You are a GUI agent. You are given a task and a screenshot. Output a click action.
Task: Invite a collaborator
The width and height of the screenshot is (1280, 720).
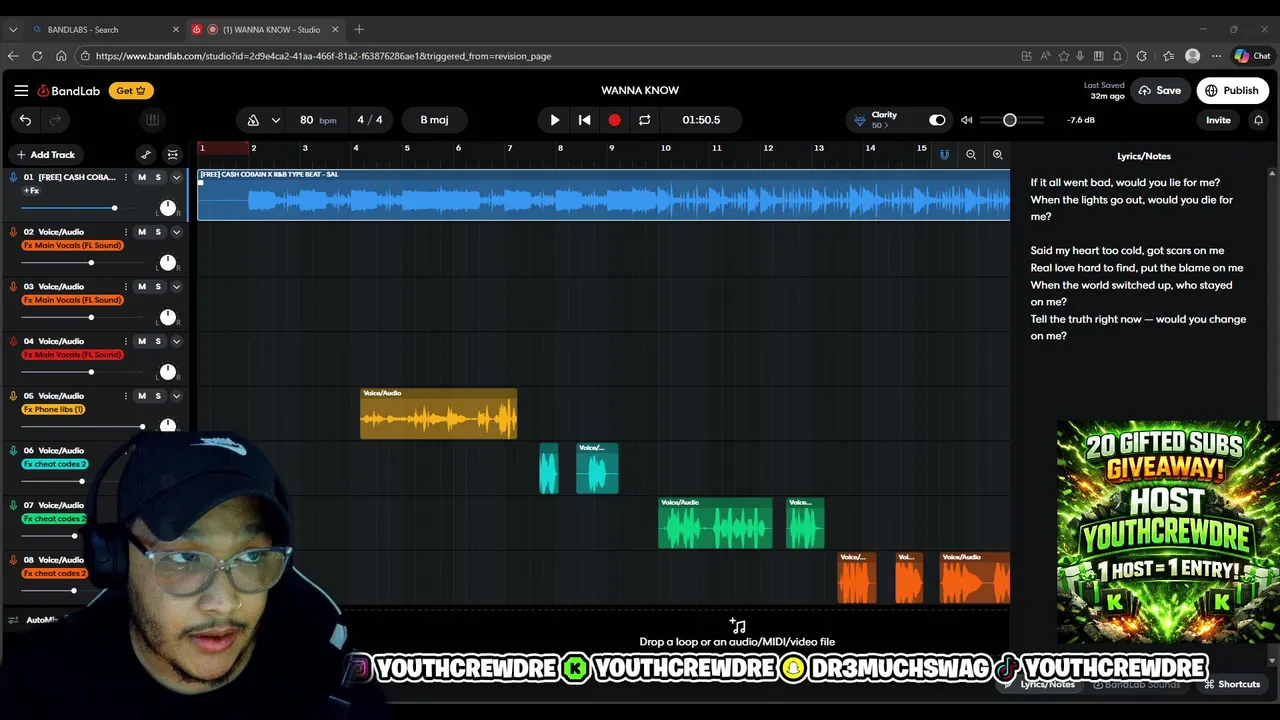1218,120
